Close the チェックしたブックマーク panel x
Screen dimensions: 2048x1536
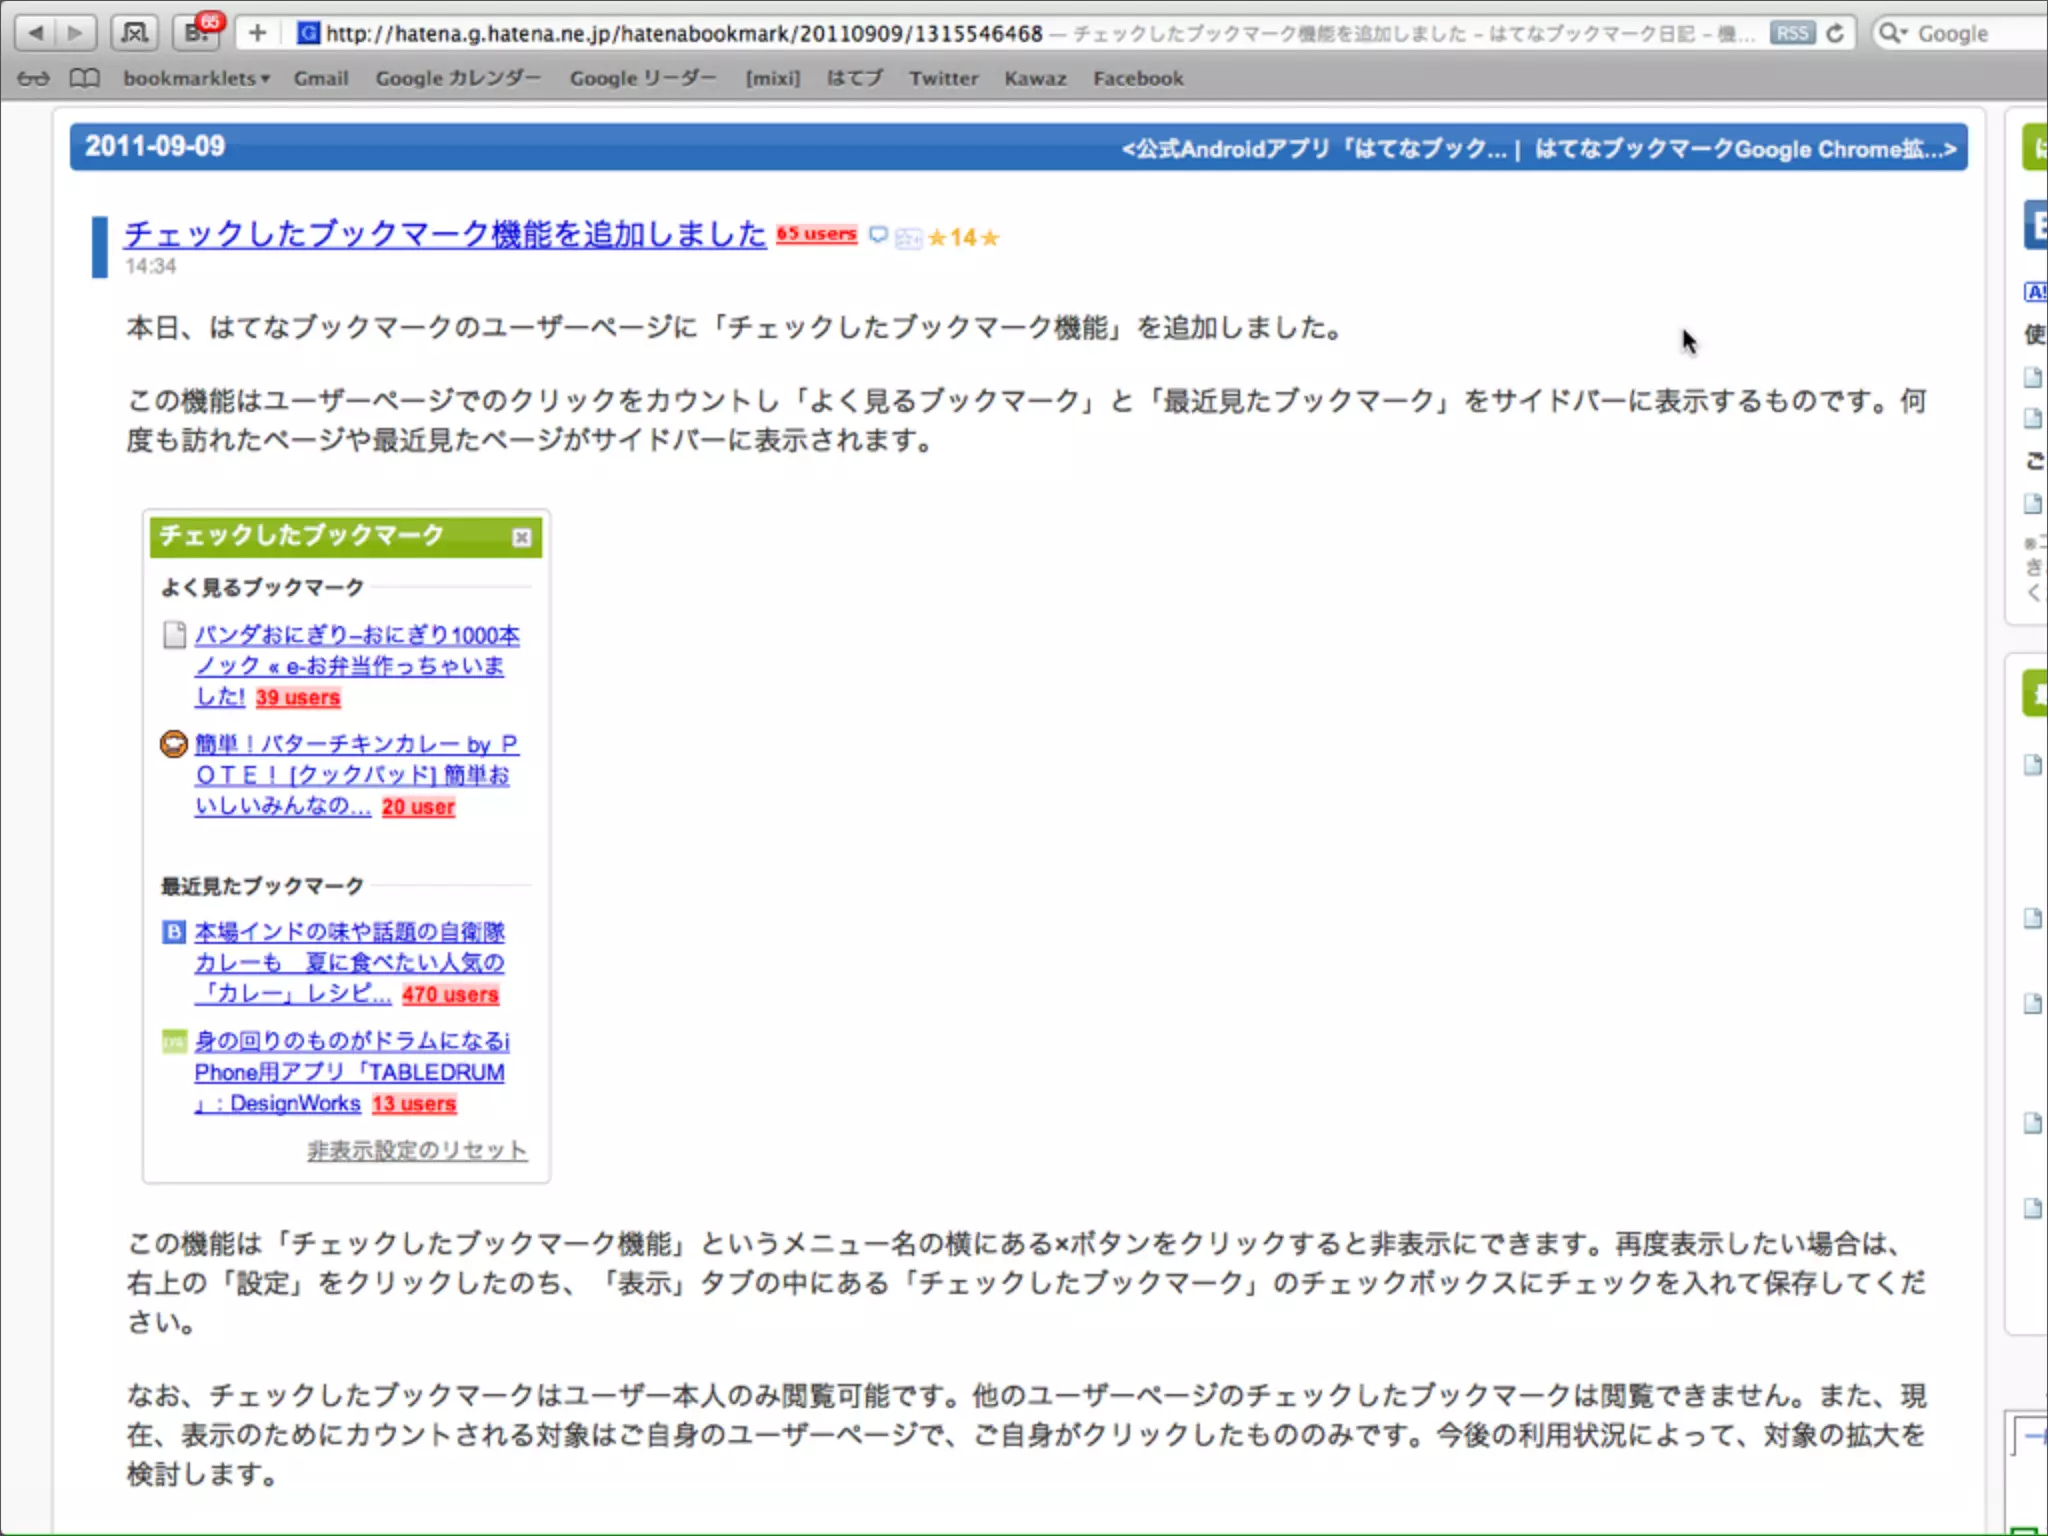(521, 538)
